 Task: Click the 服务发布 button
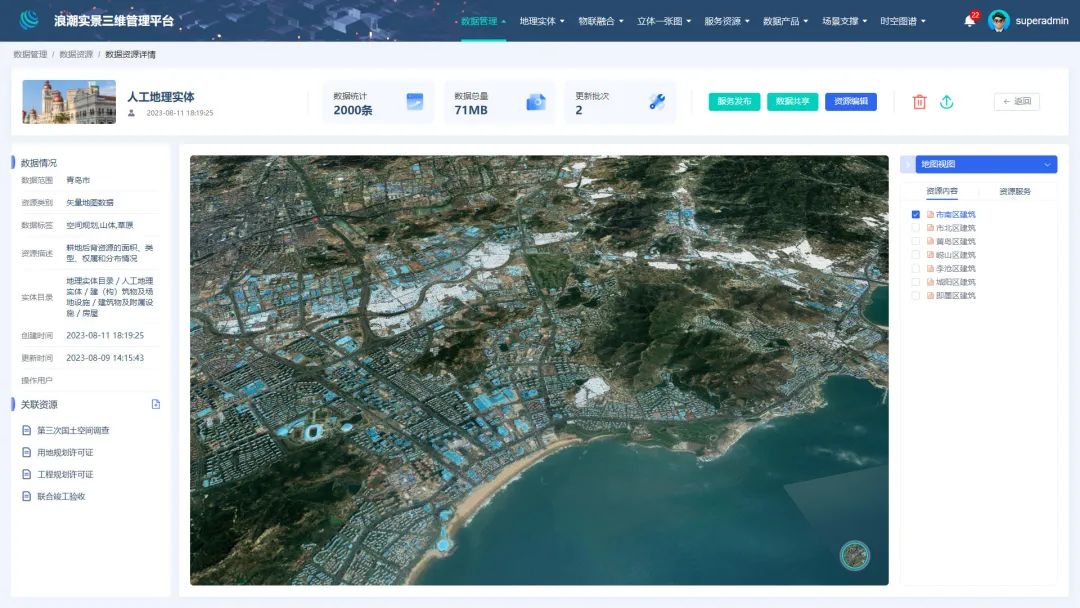[734, 101]
